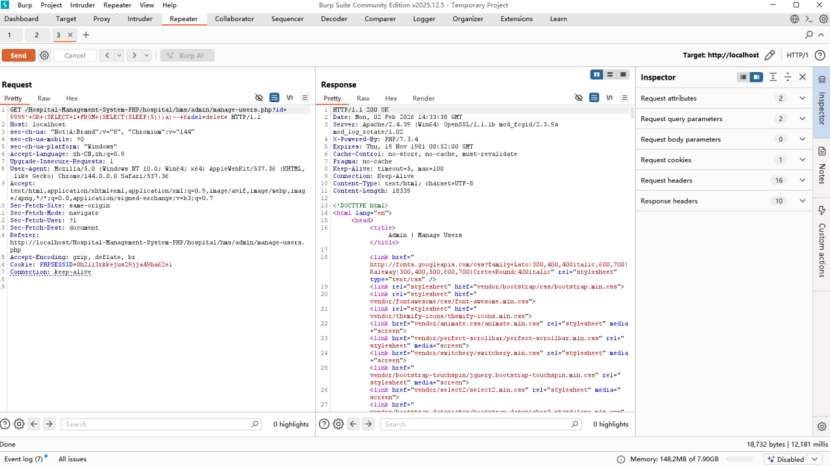830x466 pixels.
Task: Open Event log in status bar
Action: [x=24, y=459]
